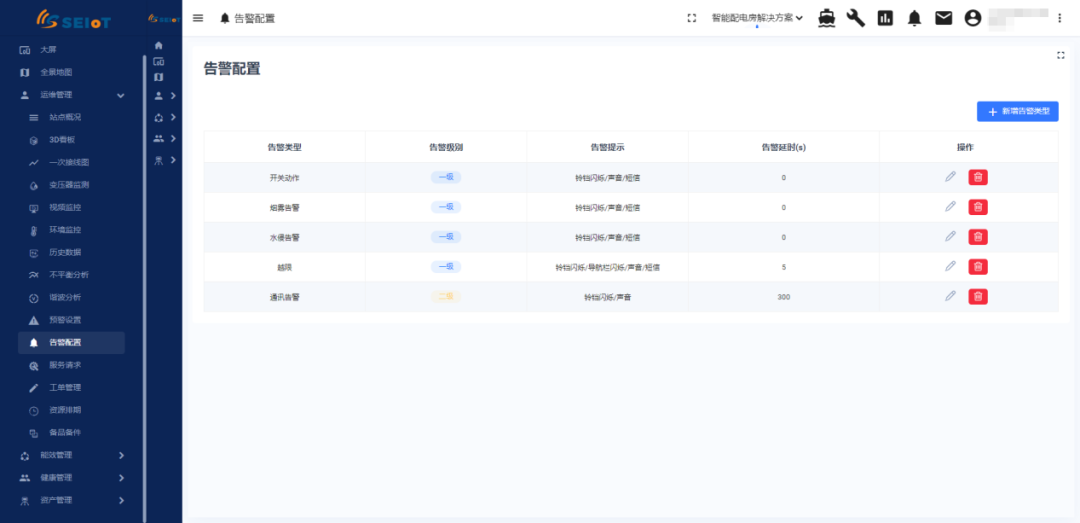Click the 新增告警类型 button
The height and width of the screenshot is (523, 1080).
[x=1017, y=112]
